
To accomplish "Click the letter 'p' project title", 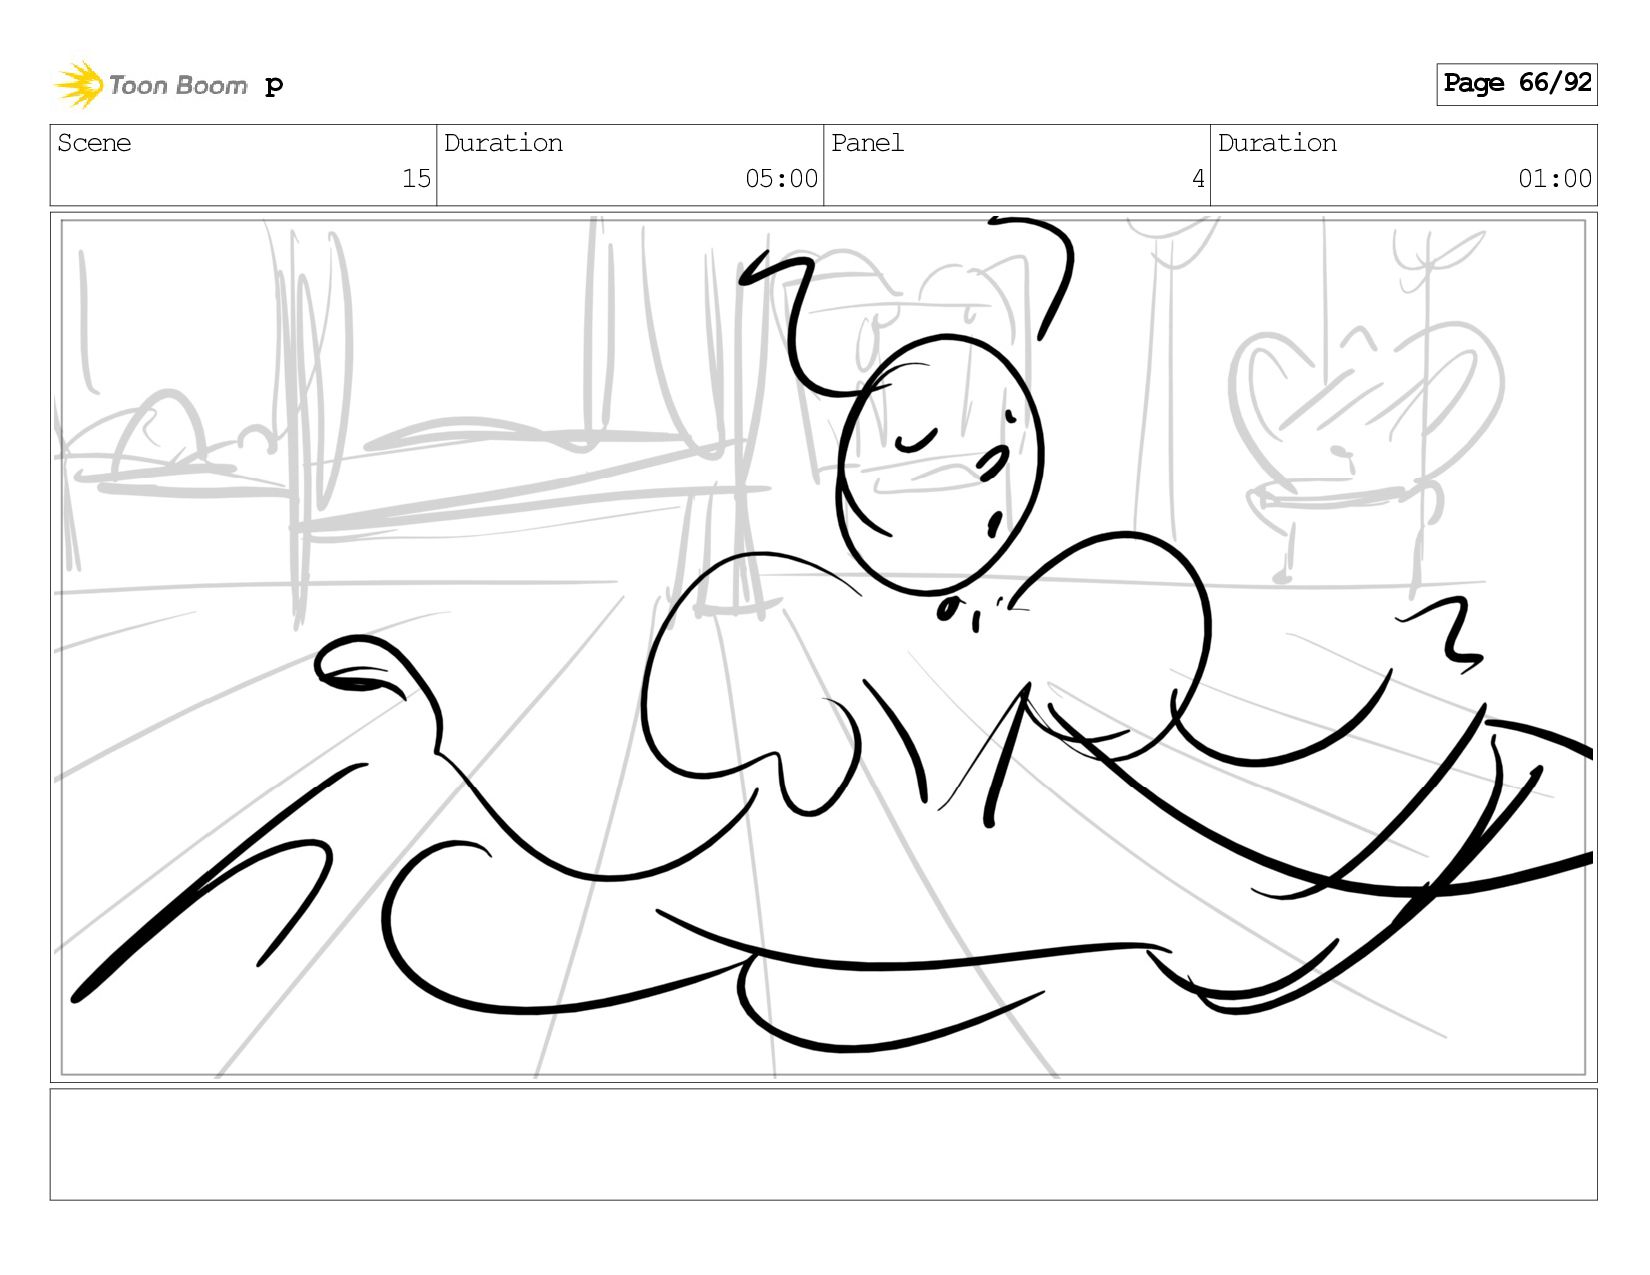I will pyautogui.click(x=274, y=86).
